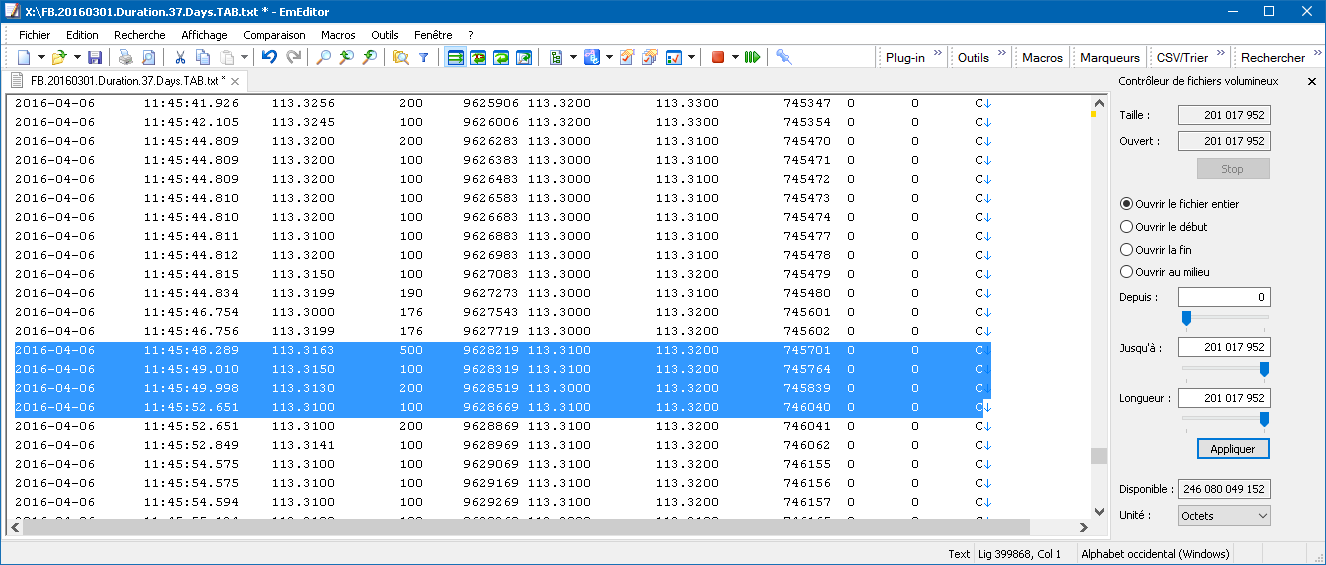Click the Cut scissors icon
The height and width of the screenshot is (565, 1326).
pos(180,58)
